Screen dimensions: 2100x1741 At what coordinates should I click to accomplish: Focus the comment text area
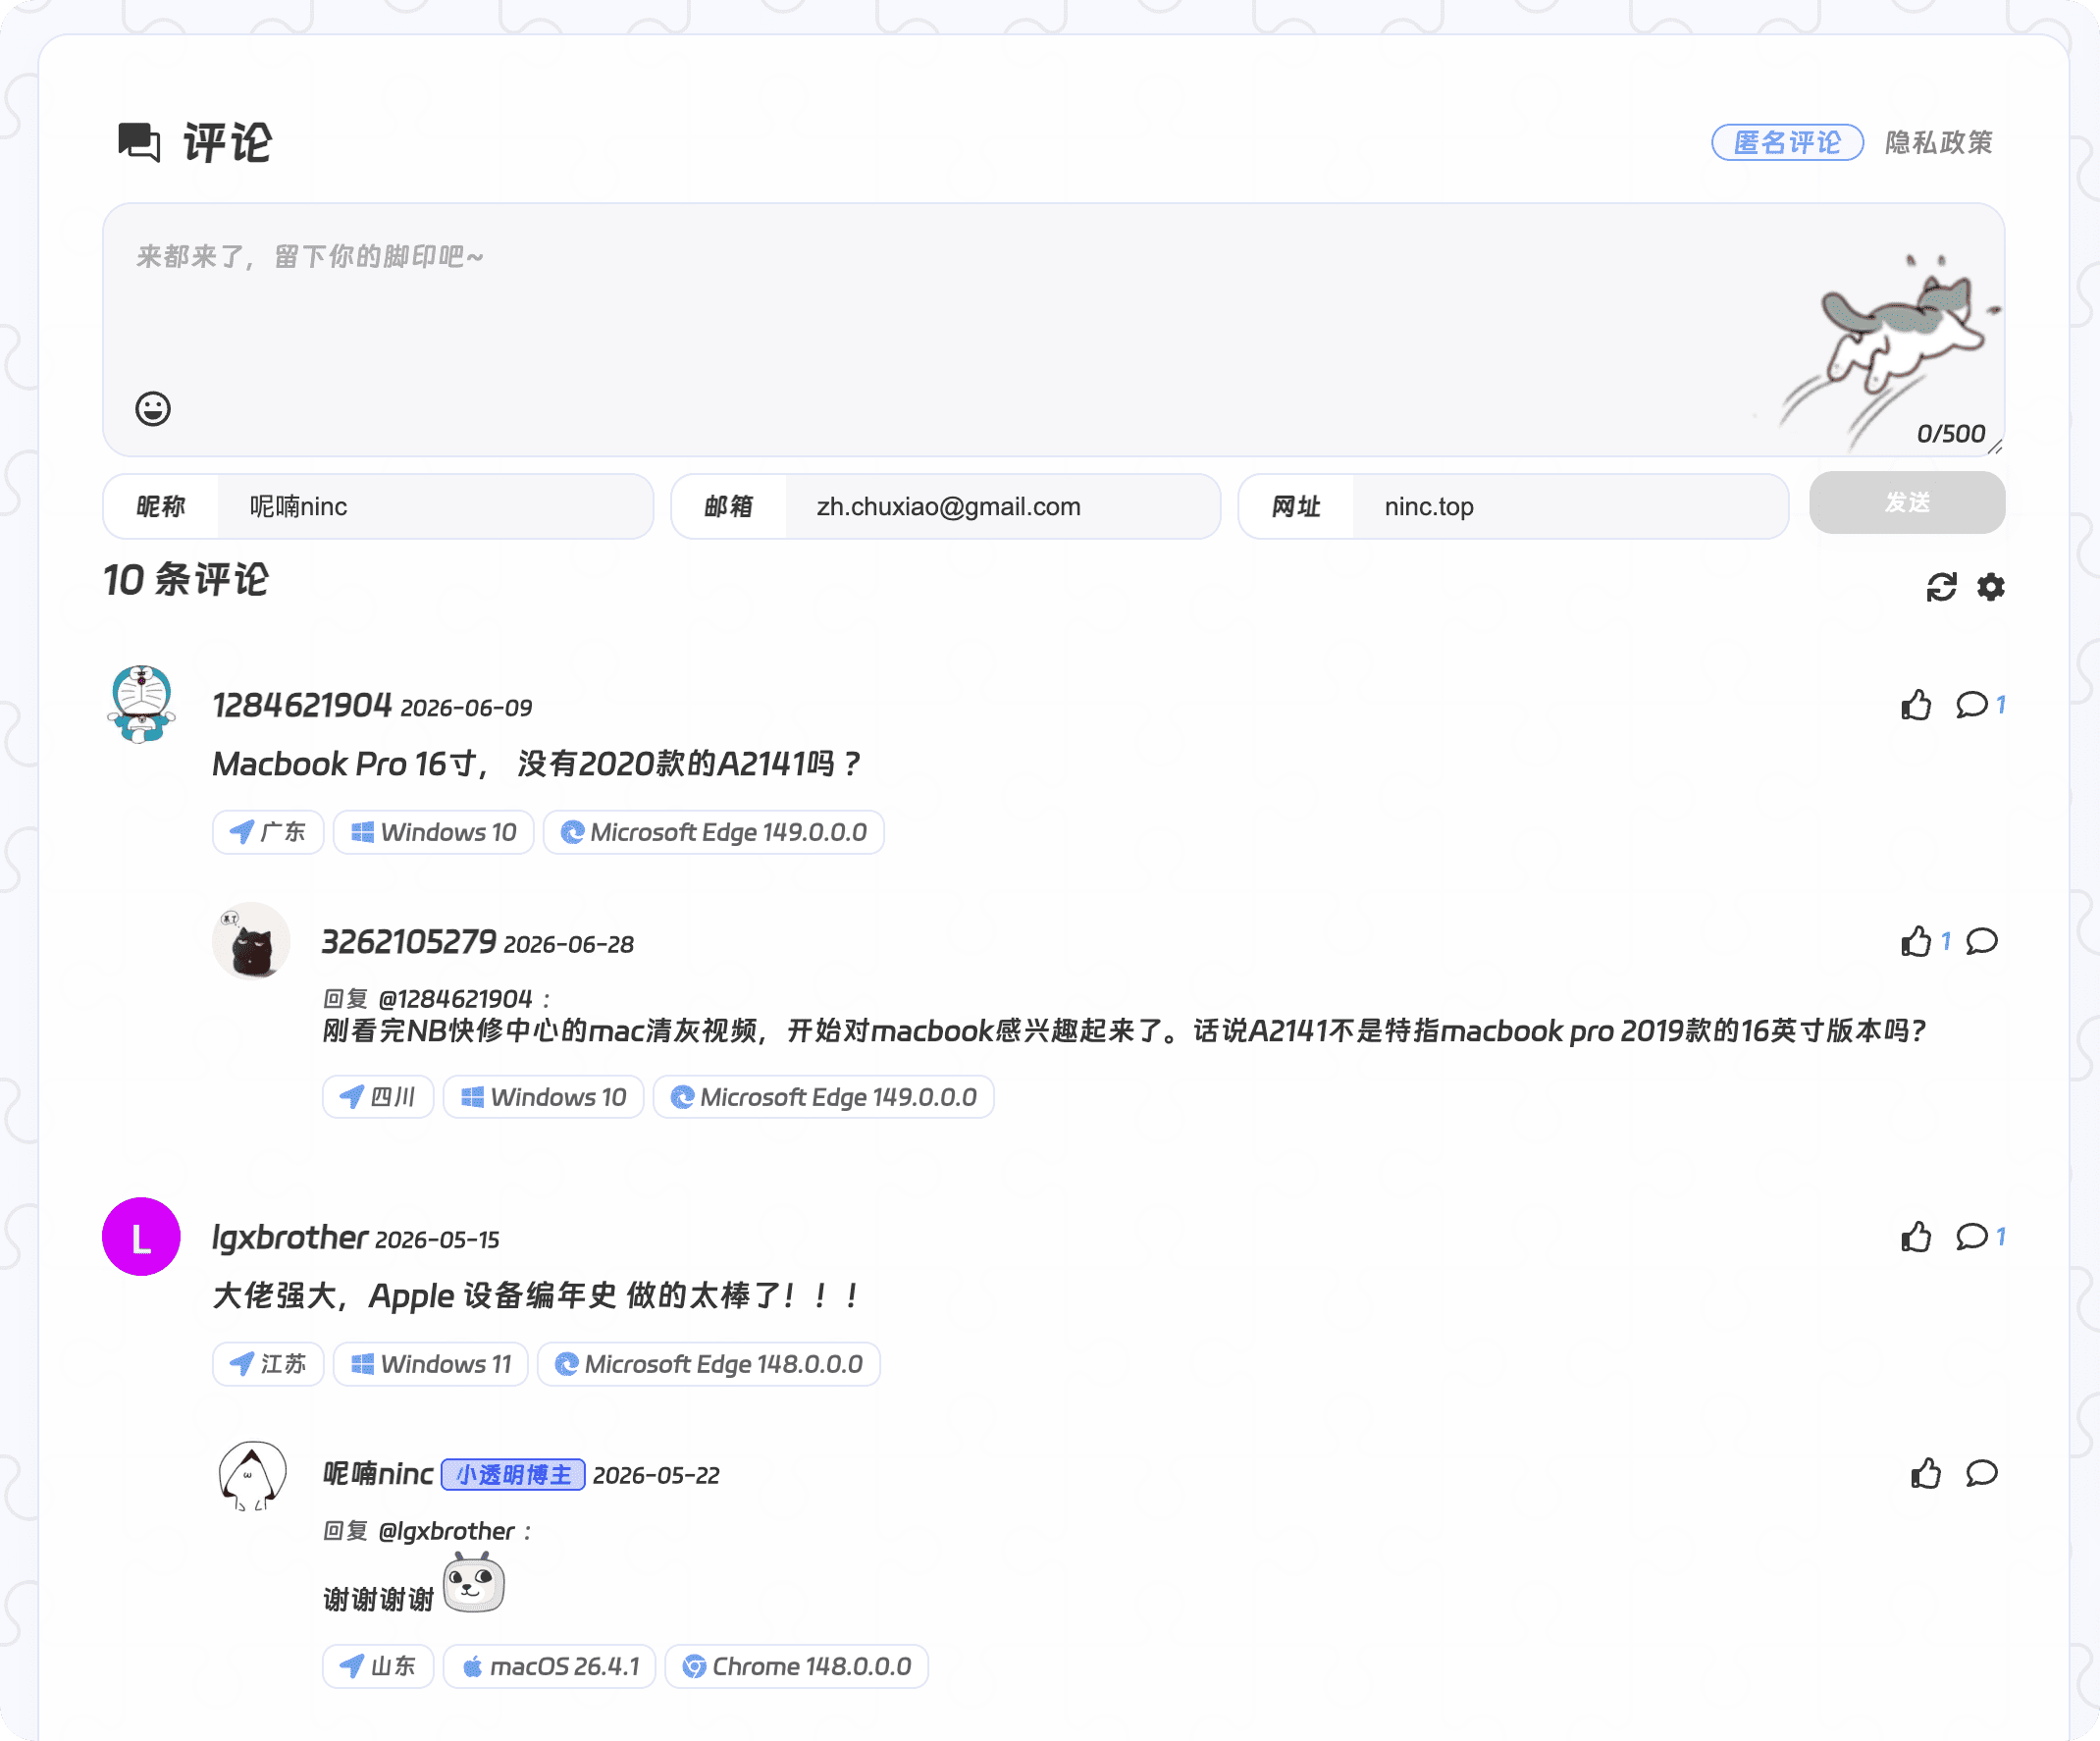click(x=1053, y=330)
